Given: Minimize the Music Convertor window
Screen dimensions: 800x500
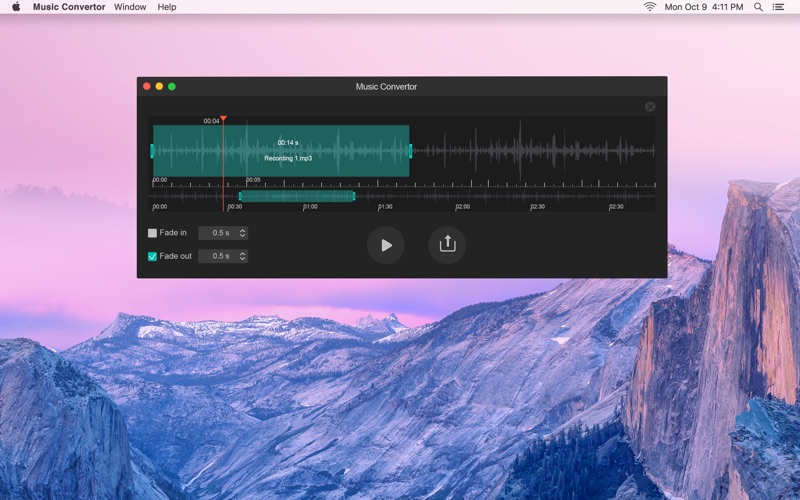Looking at the screenshot, I should [x=159, y=86].
